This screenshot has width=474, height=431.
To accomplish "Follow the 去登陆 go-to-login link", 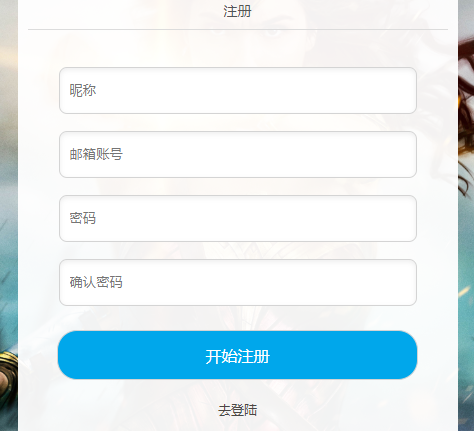I will pyautogui.click(x=237, y=410).
